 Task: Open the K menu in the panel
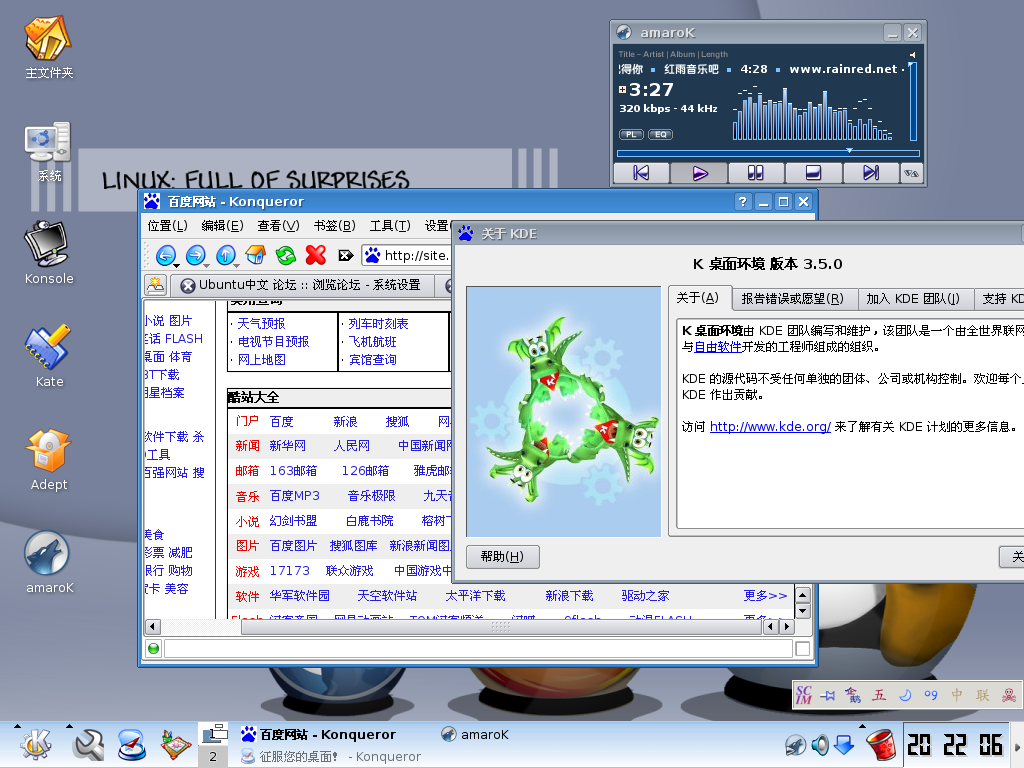[35, 745]
